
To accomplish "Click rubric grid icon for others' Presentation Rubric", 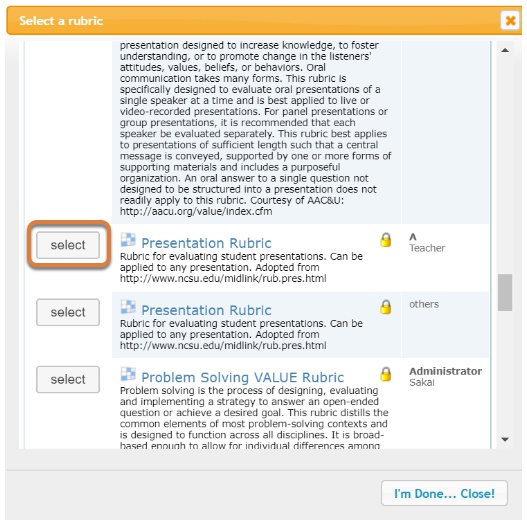I will point(128,307).
